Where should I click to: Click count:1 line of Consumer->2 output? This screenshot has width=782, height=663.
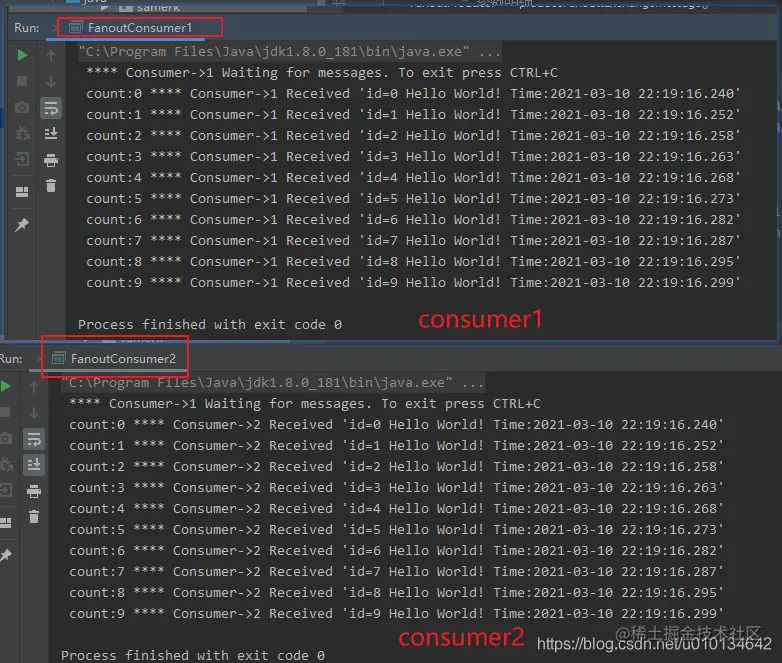tap(396, 445)
